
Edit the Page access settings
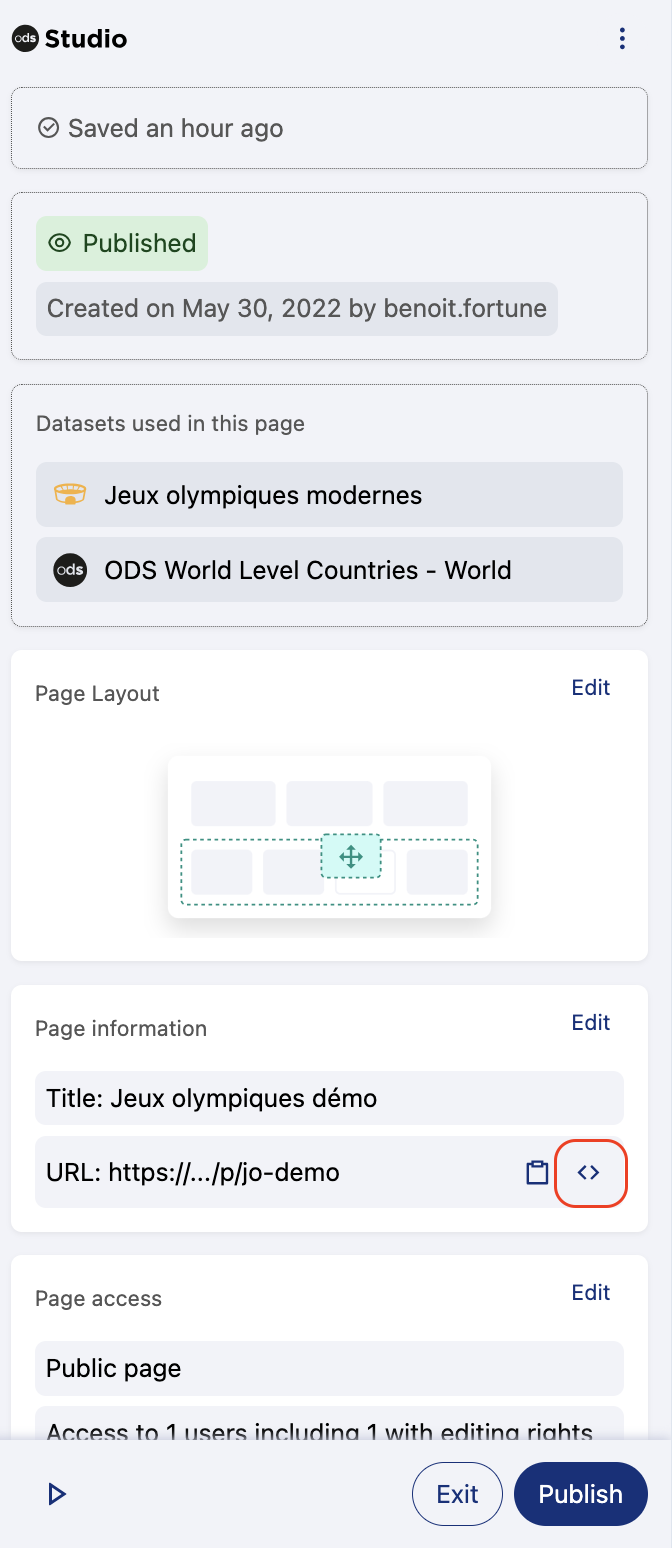pos(590,1293)
